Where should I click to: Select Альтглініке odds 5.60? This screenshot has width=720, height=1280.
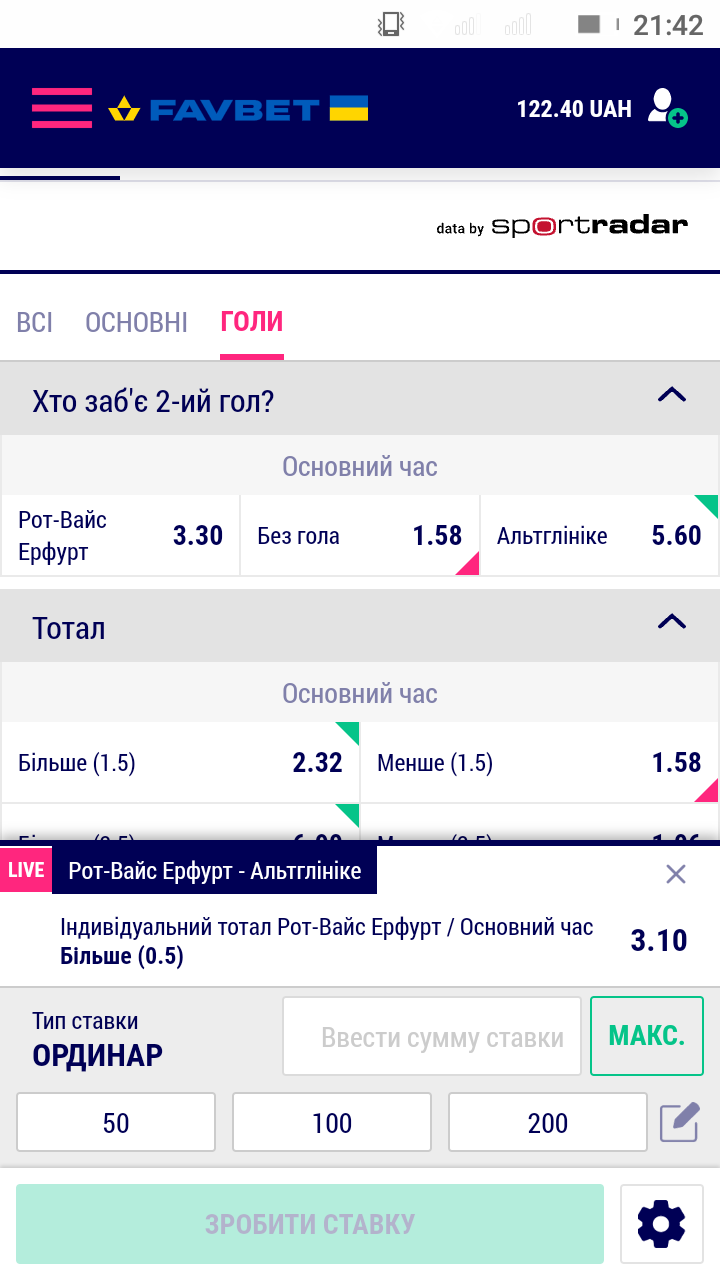point(599,536)
